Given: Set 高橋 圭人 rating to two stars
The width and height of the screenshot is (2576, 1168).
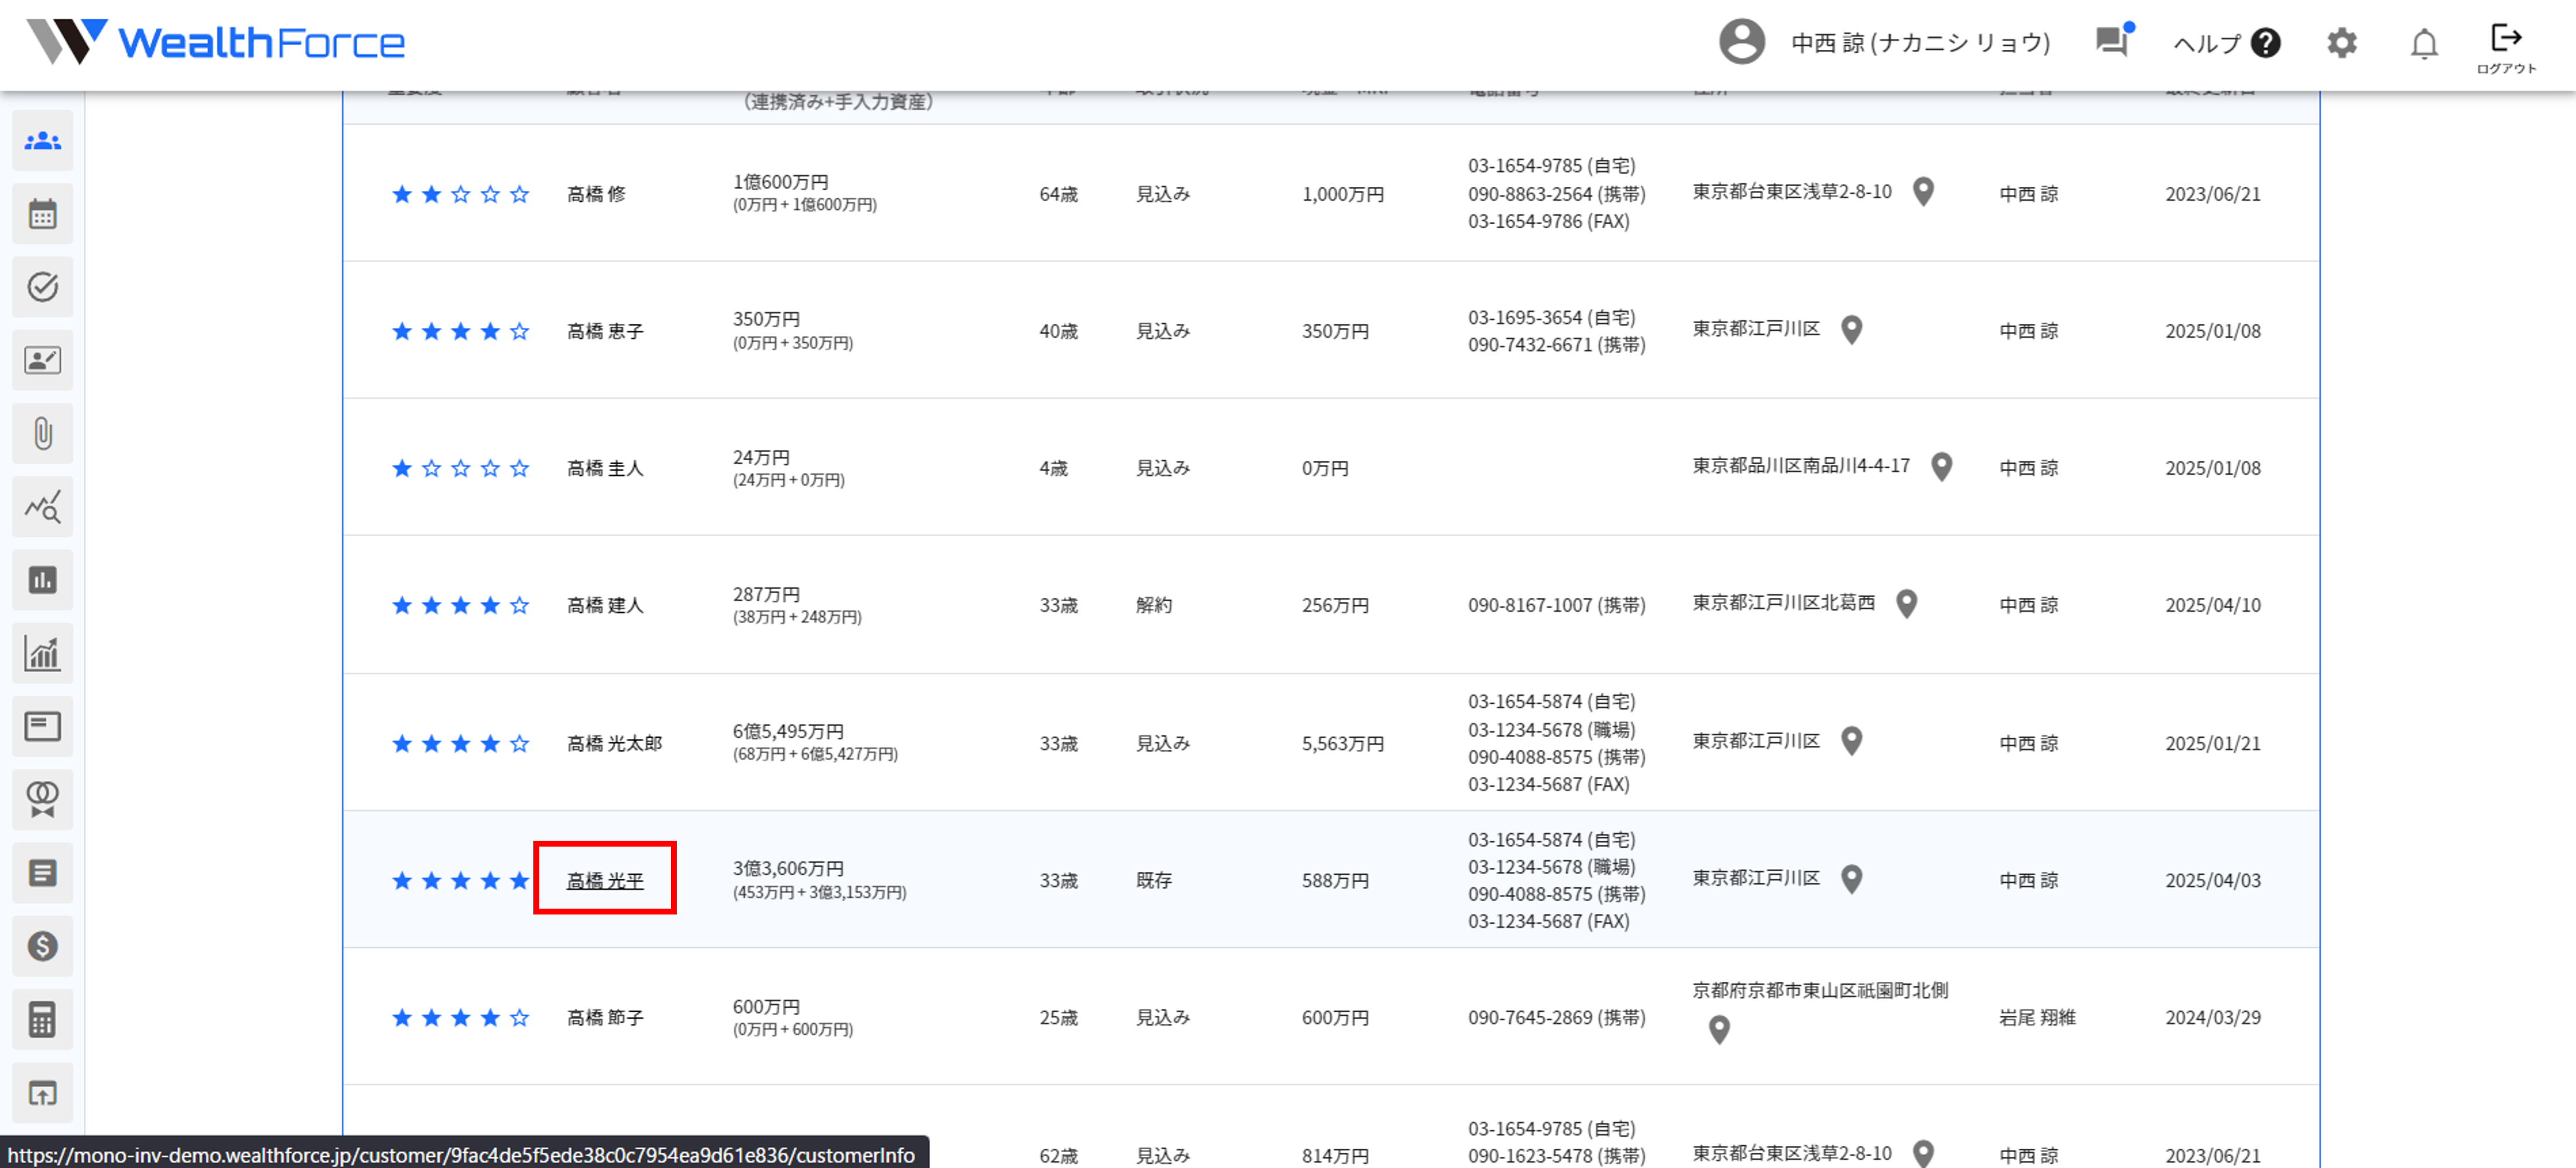Looking at the screenshot, I should coord(431,468).
